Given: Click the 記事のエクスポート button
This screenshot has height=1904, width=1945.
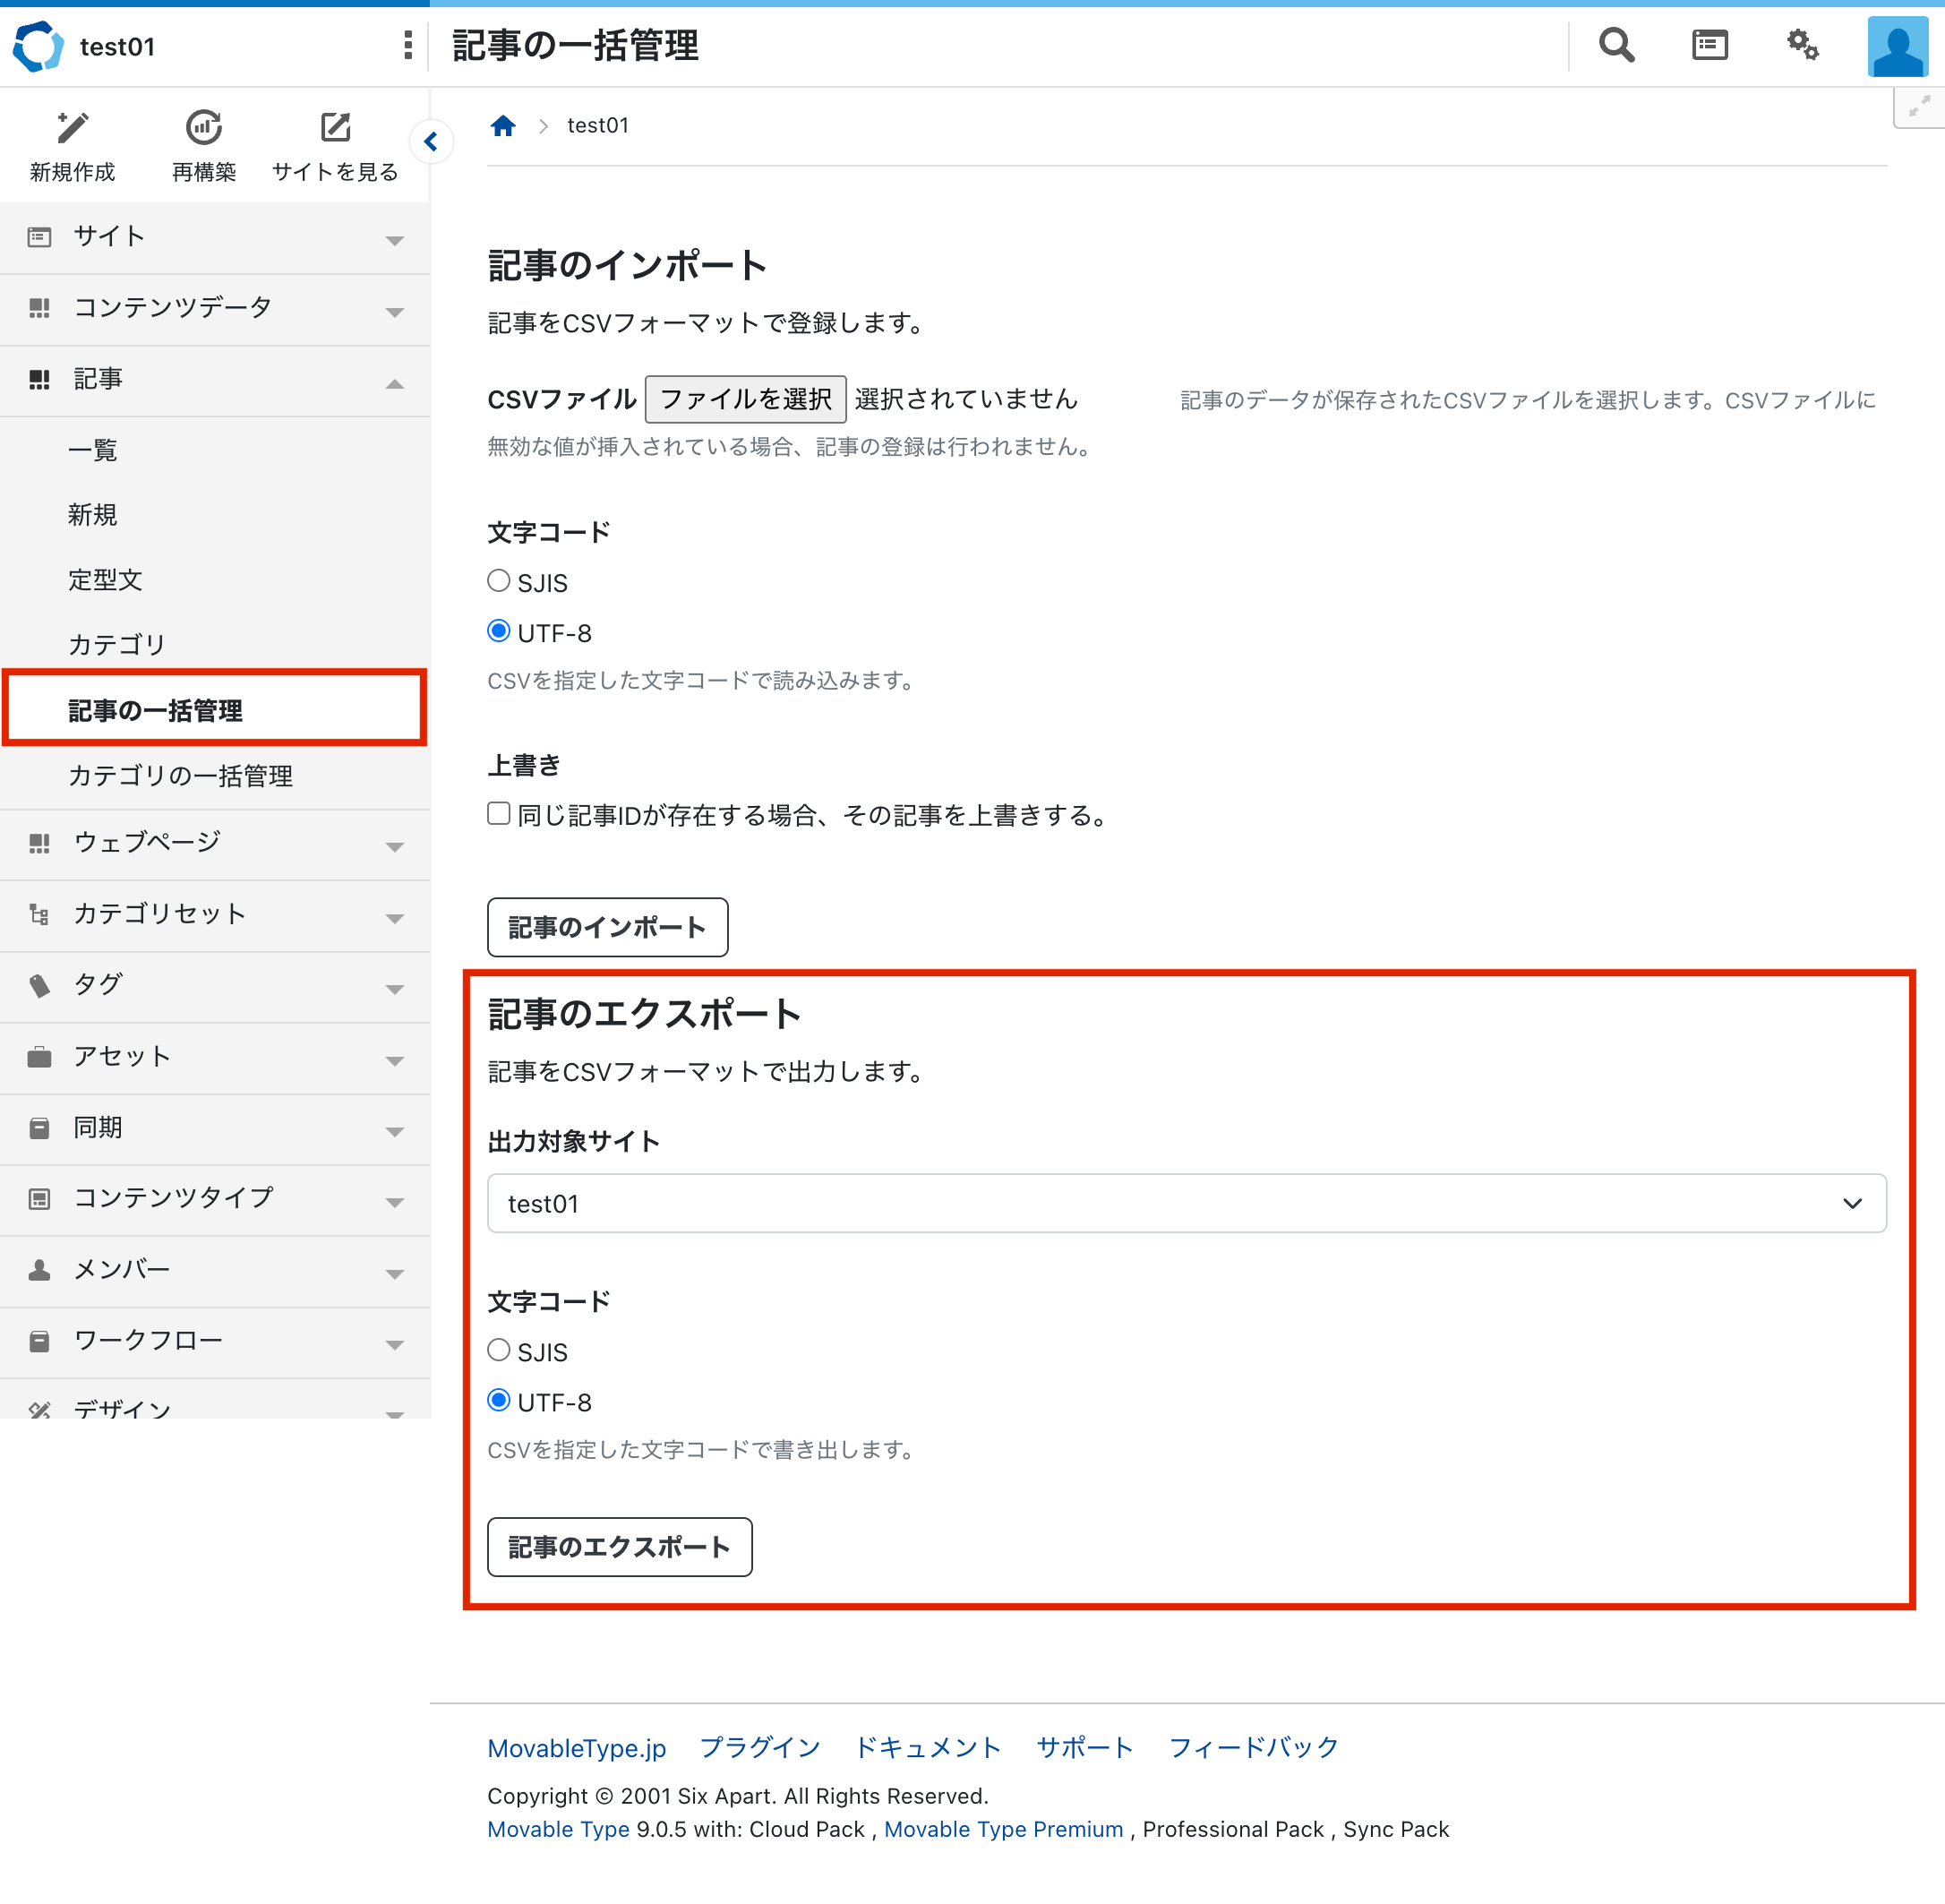Looking at the screenshot, I should click(619, 1547).
